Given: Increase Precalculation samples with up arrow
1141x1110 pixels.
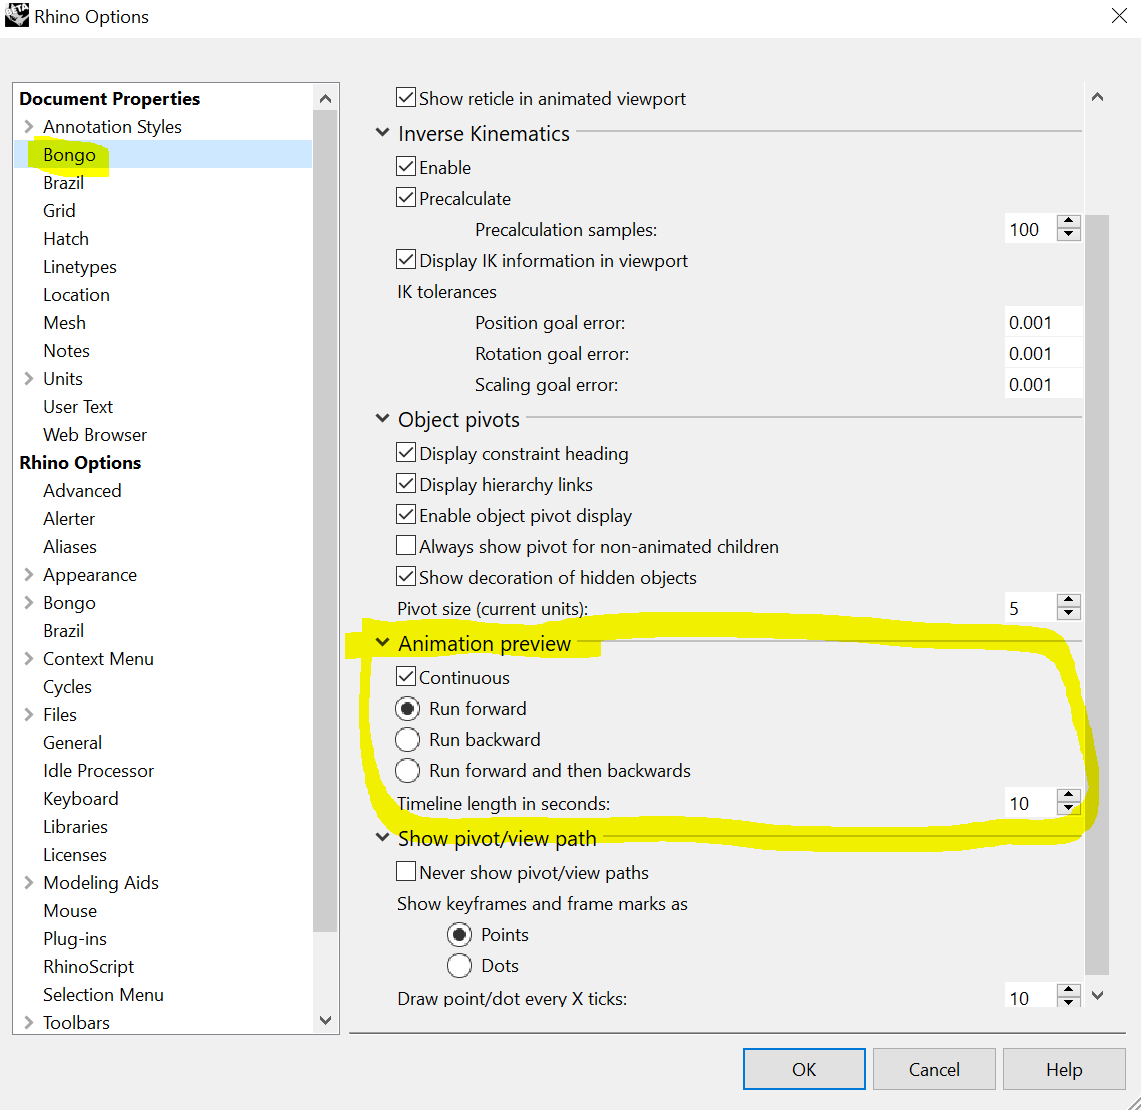Looking at the screenshot, I should (1068, 222).
